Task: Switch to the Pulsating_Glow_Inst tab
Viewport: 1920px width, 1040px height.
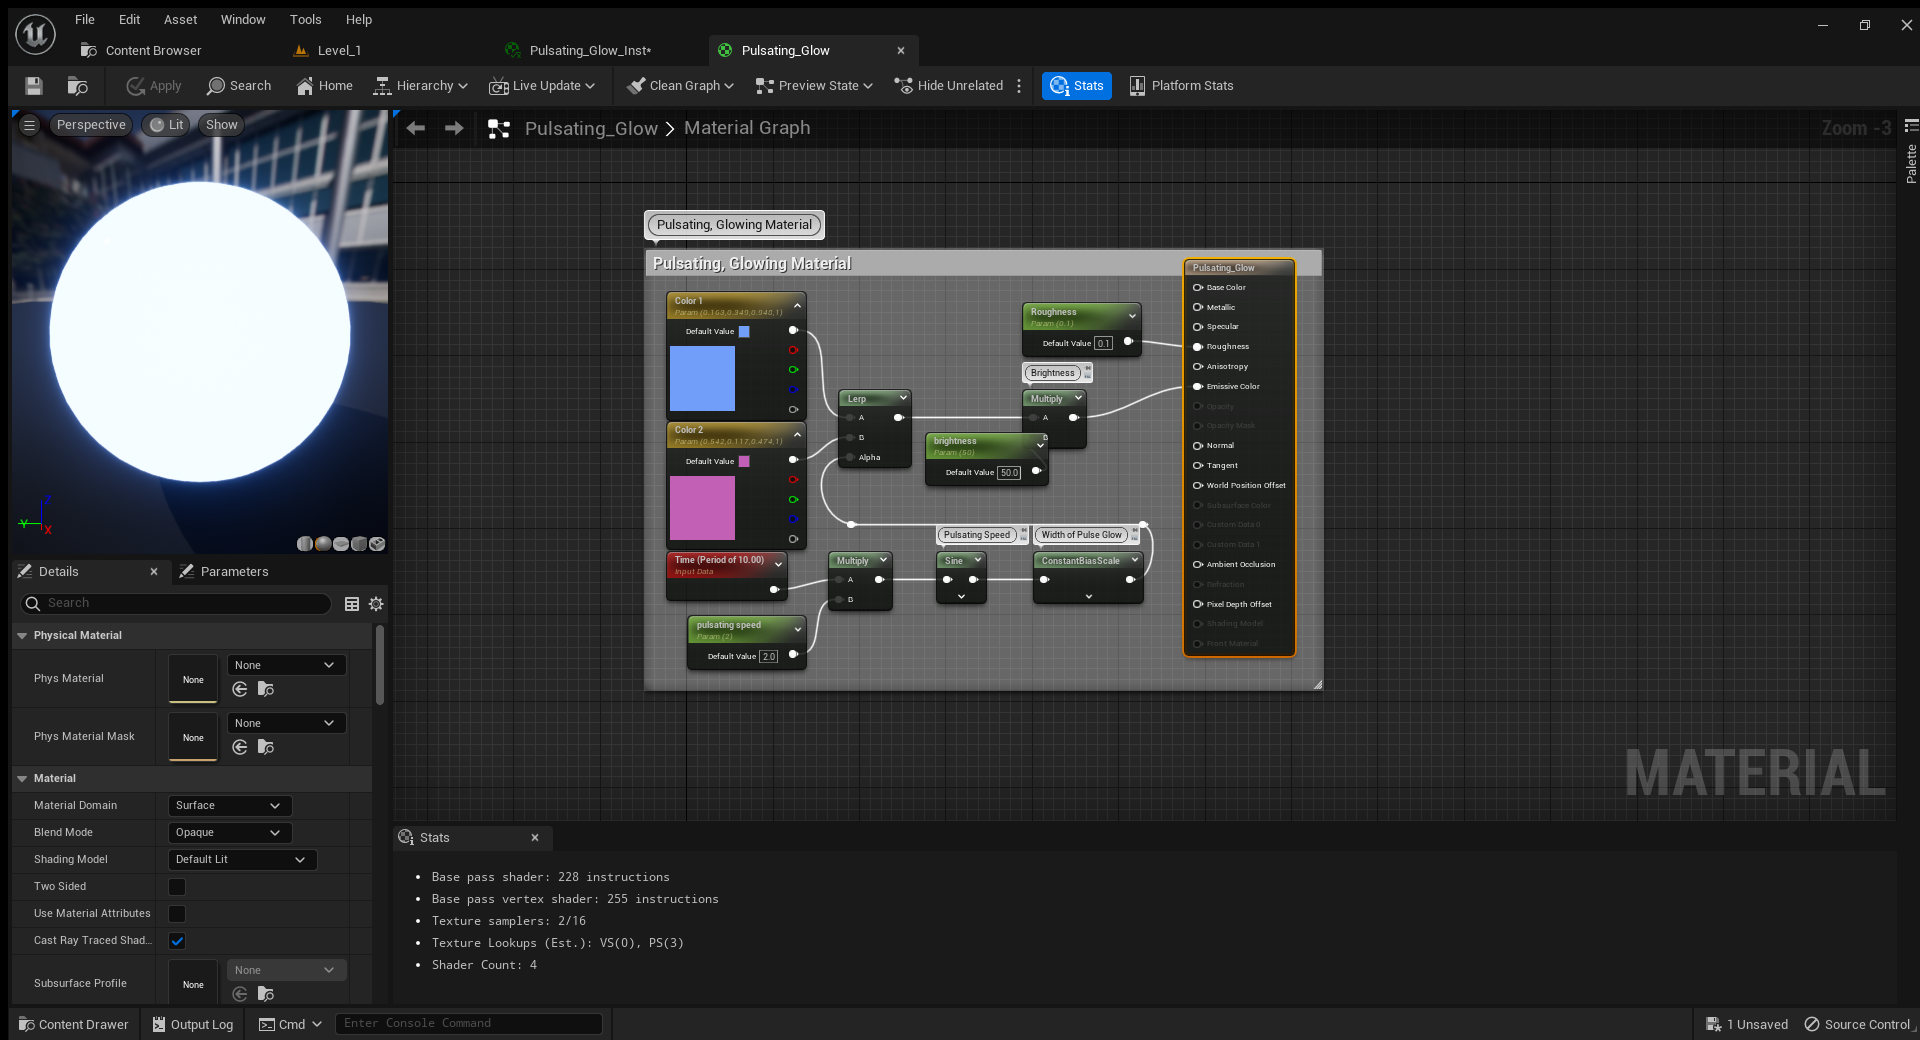Action: pyautogui.click(x=580, y=51)
